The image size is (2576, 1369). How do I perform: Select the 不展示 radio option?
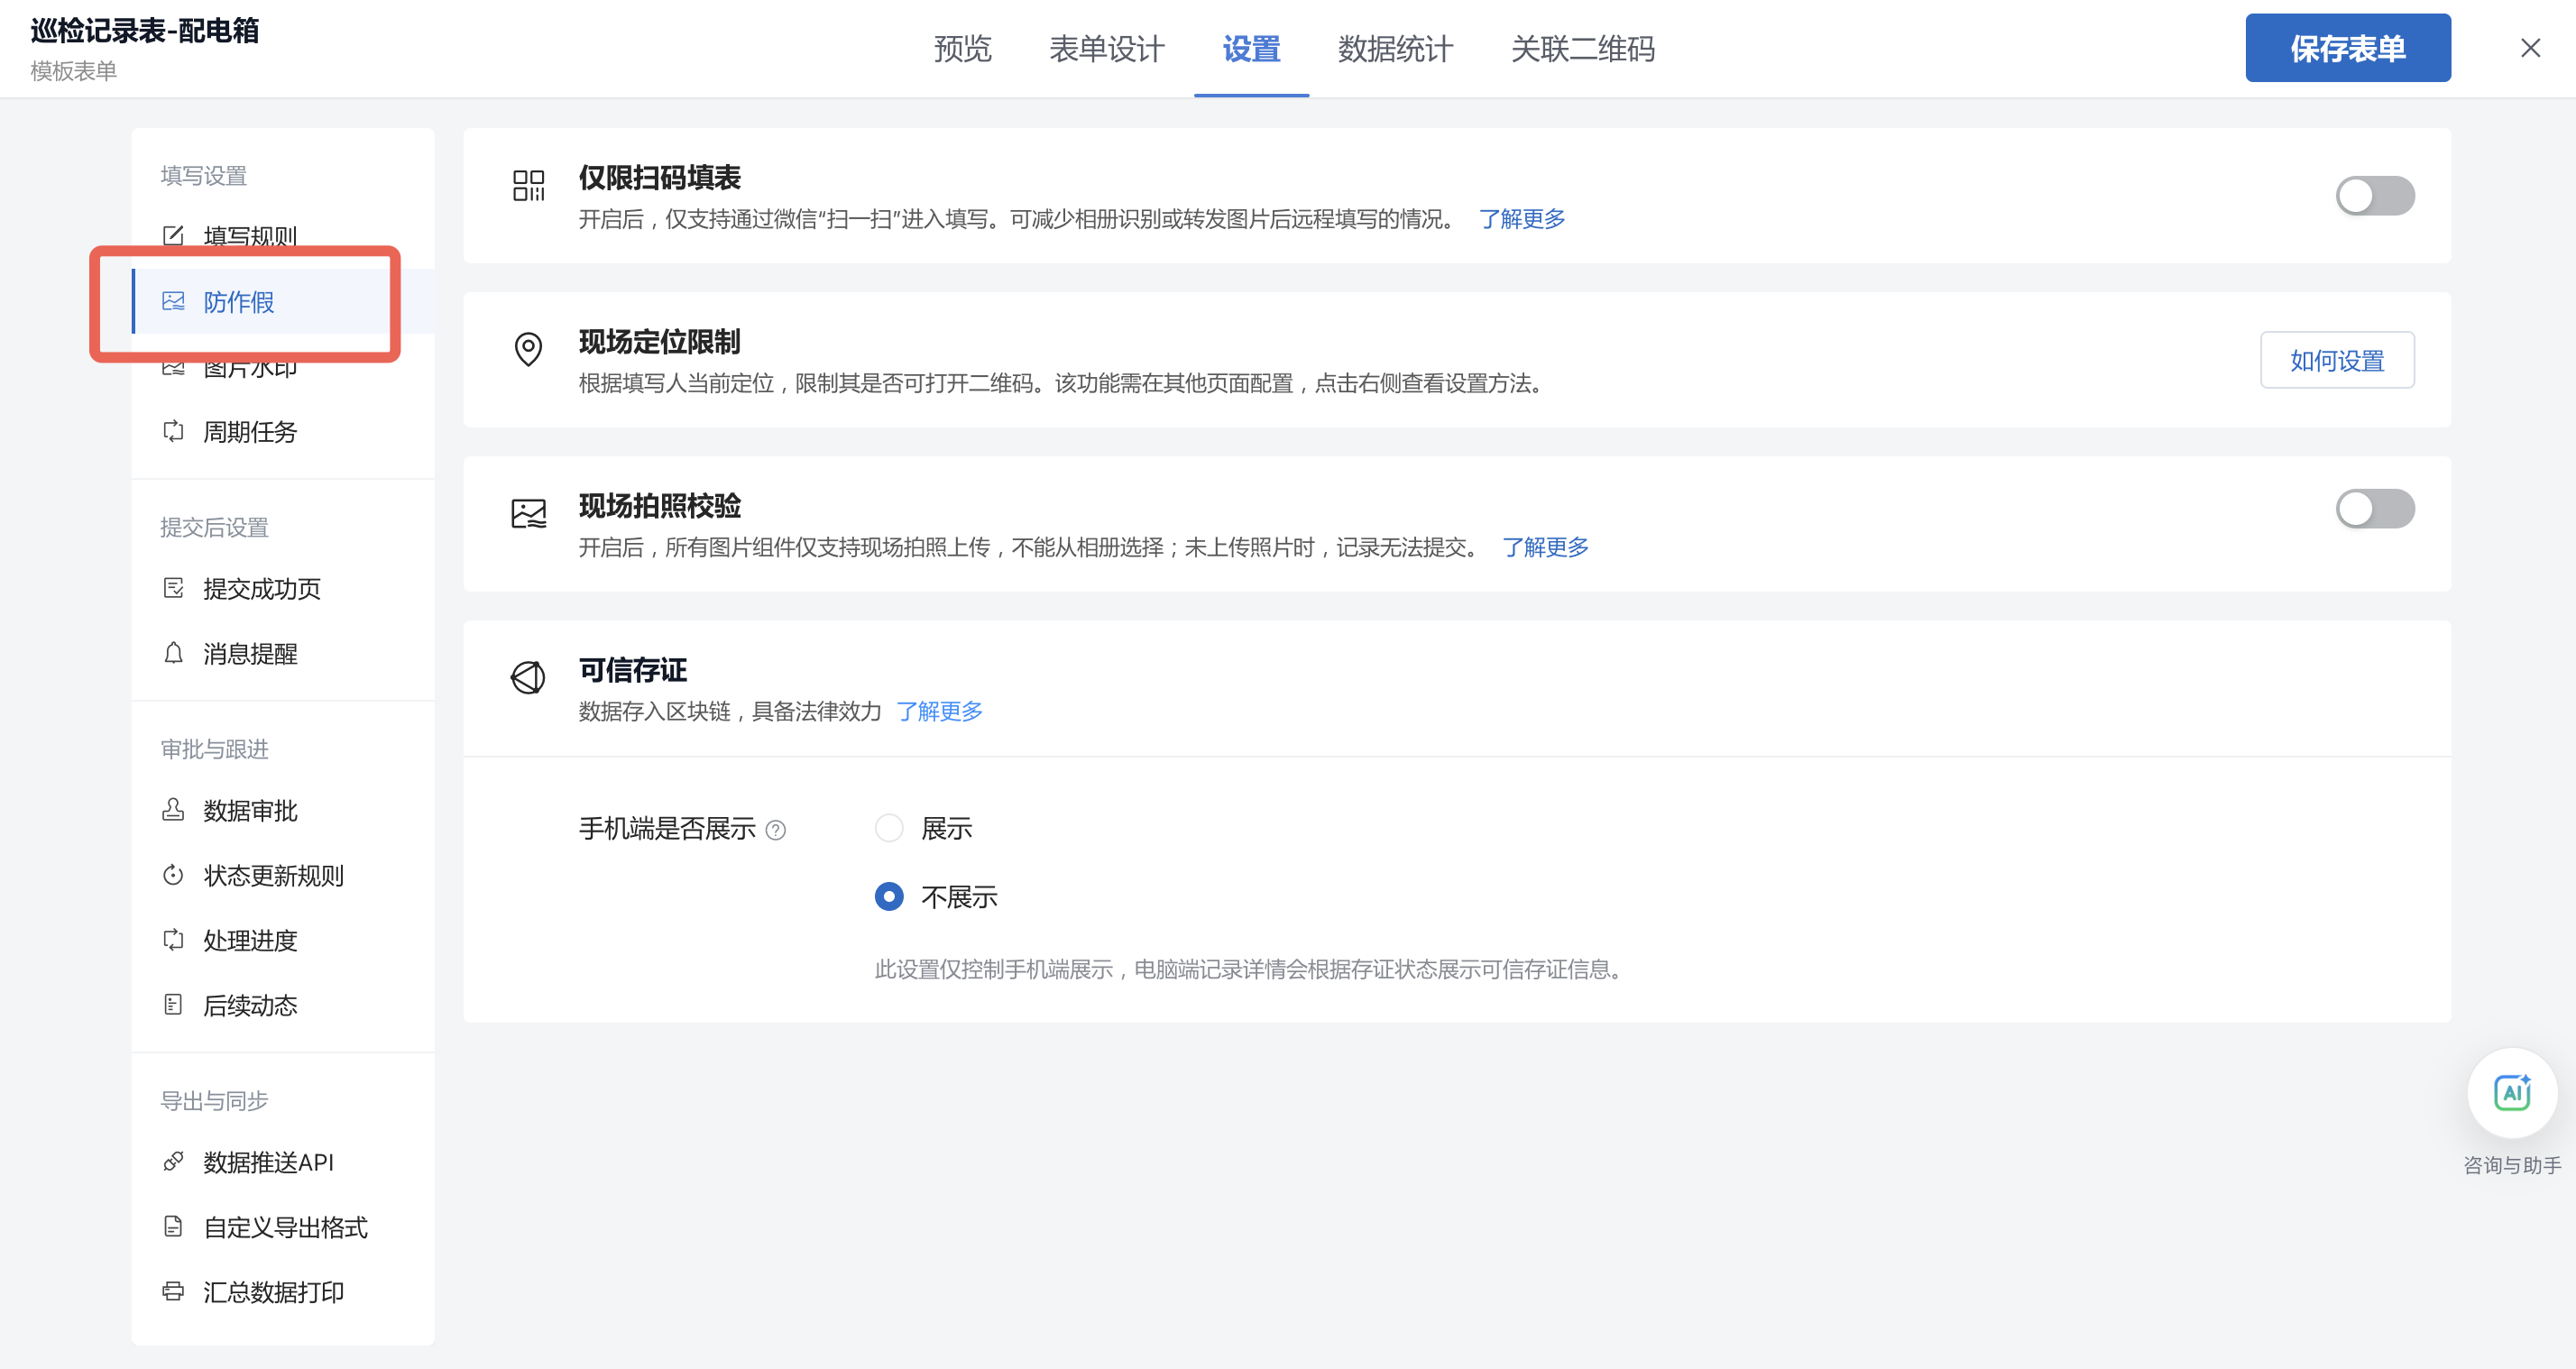coord(889,897)
